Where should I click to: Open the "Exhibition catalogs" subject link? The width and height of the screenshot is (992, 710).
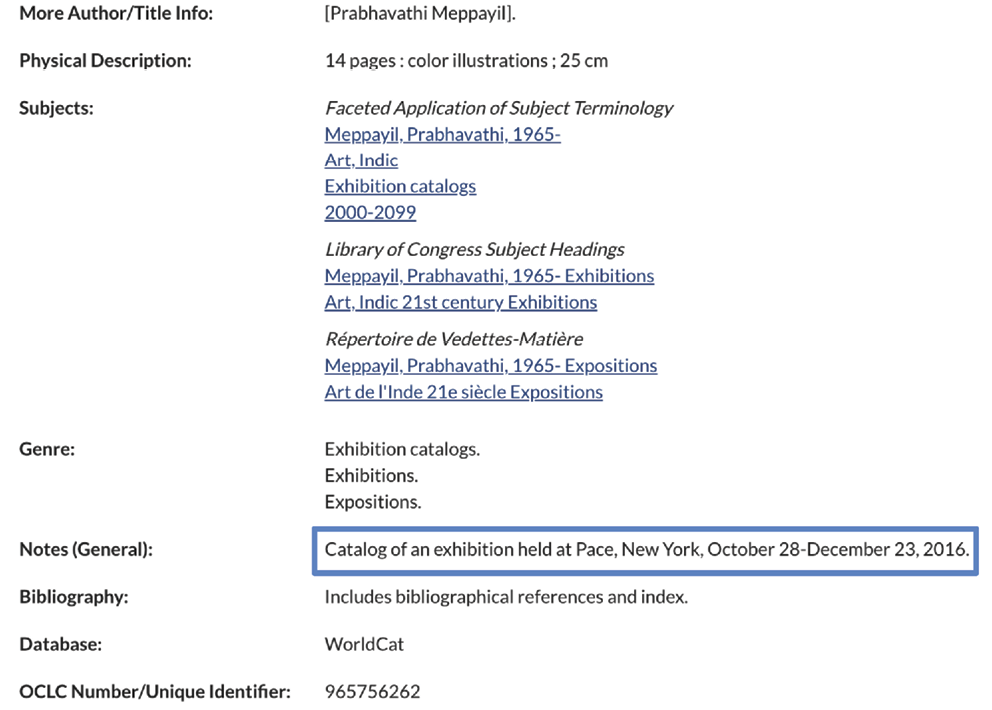[399, 185]
